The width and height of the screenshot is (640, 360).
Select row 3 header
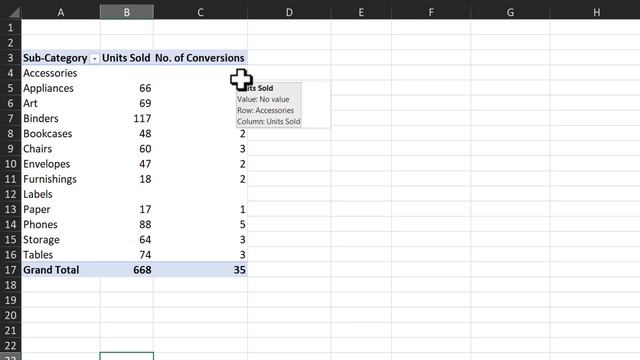(x=11, y=58)
